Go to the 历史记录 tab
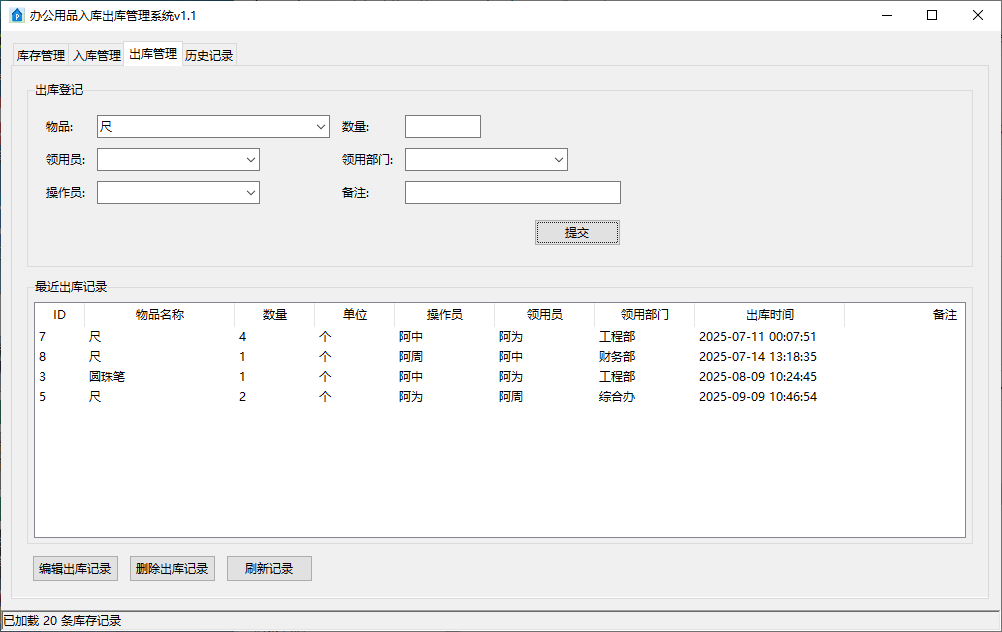The width and height of the screenshot is (1002, 632). [209, 56]
